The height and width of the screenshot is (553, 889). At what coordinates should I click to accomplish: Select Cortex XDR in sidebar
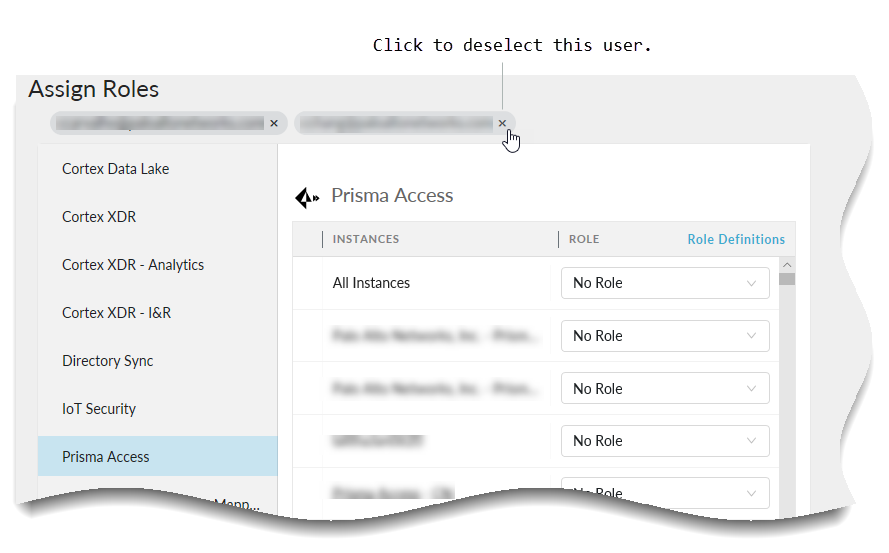[99, 217]
